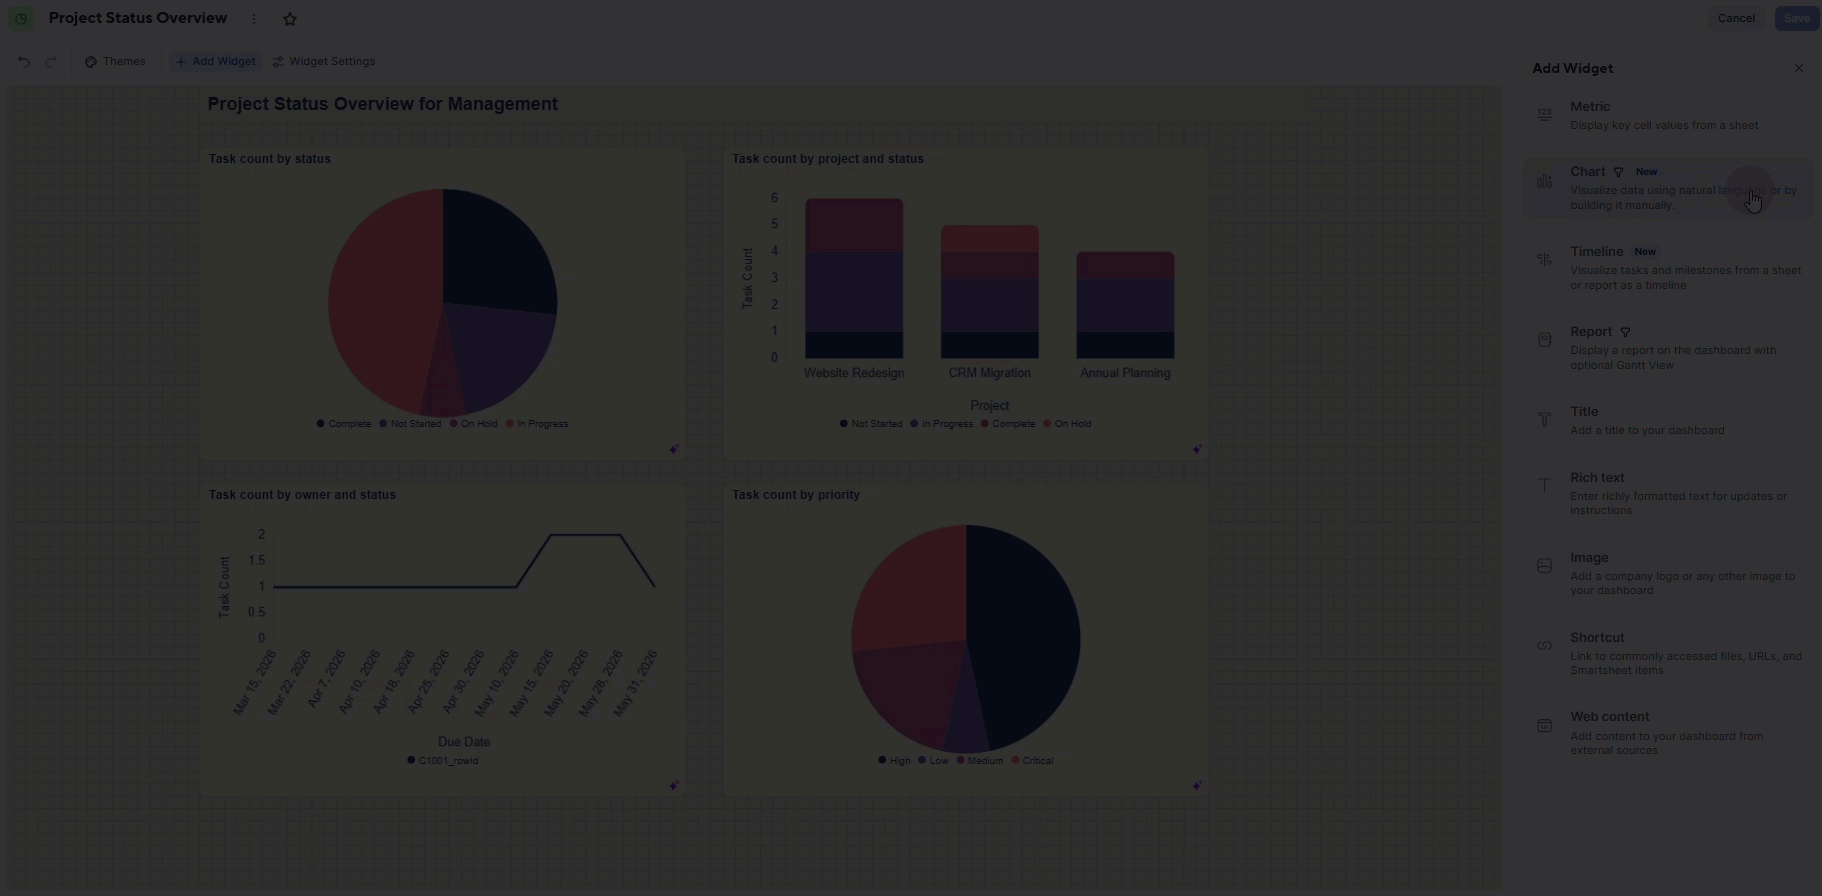Close the Add Widget panel

(1799, 68)
